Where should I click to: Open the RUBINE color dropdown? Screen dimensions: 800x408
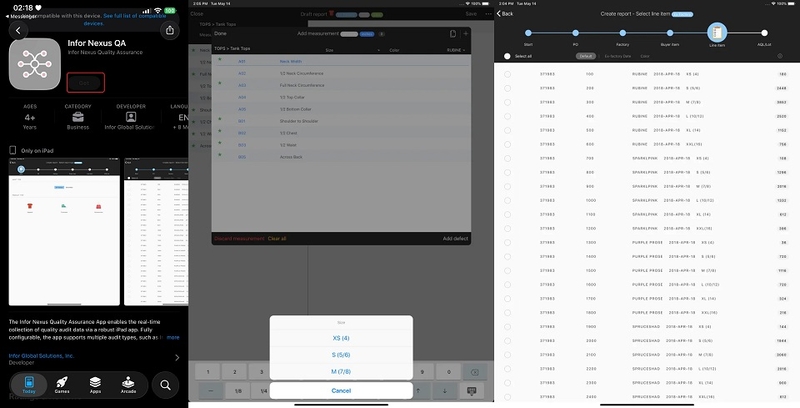click(456, 50)
